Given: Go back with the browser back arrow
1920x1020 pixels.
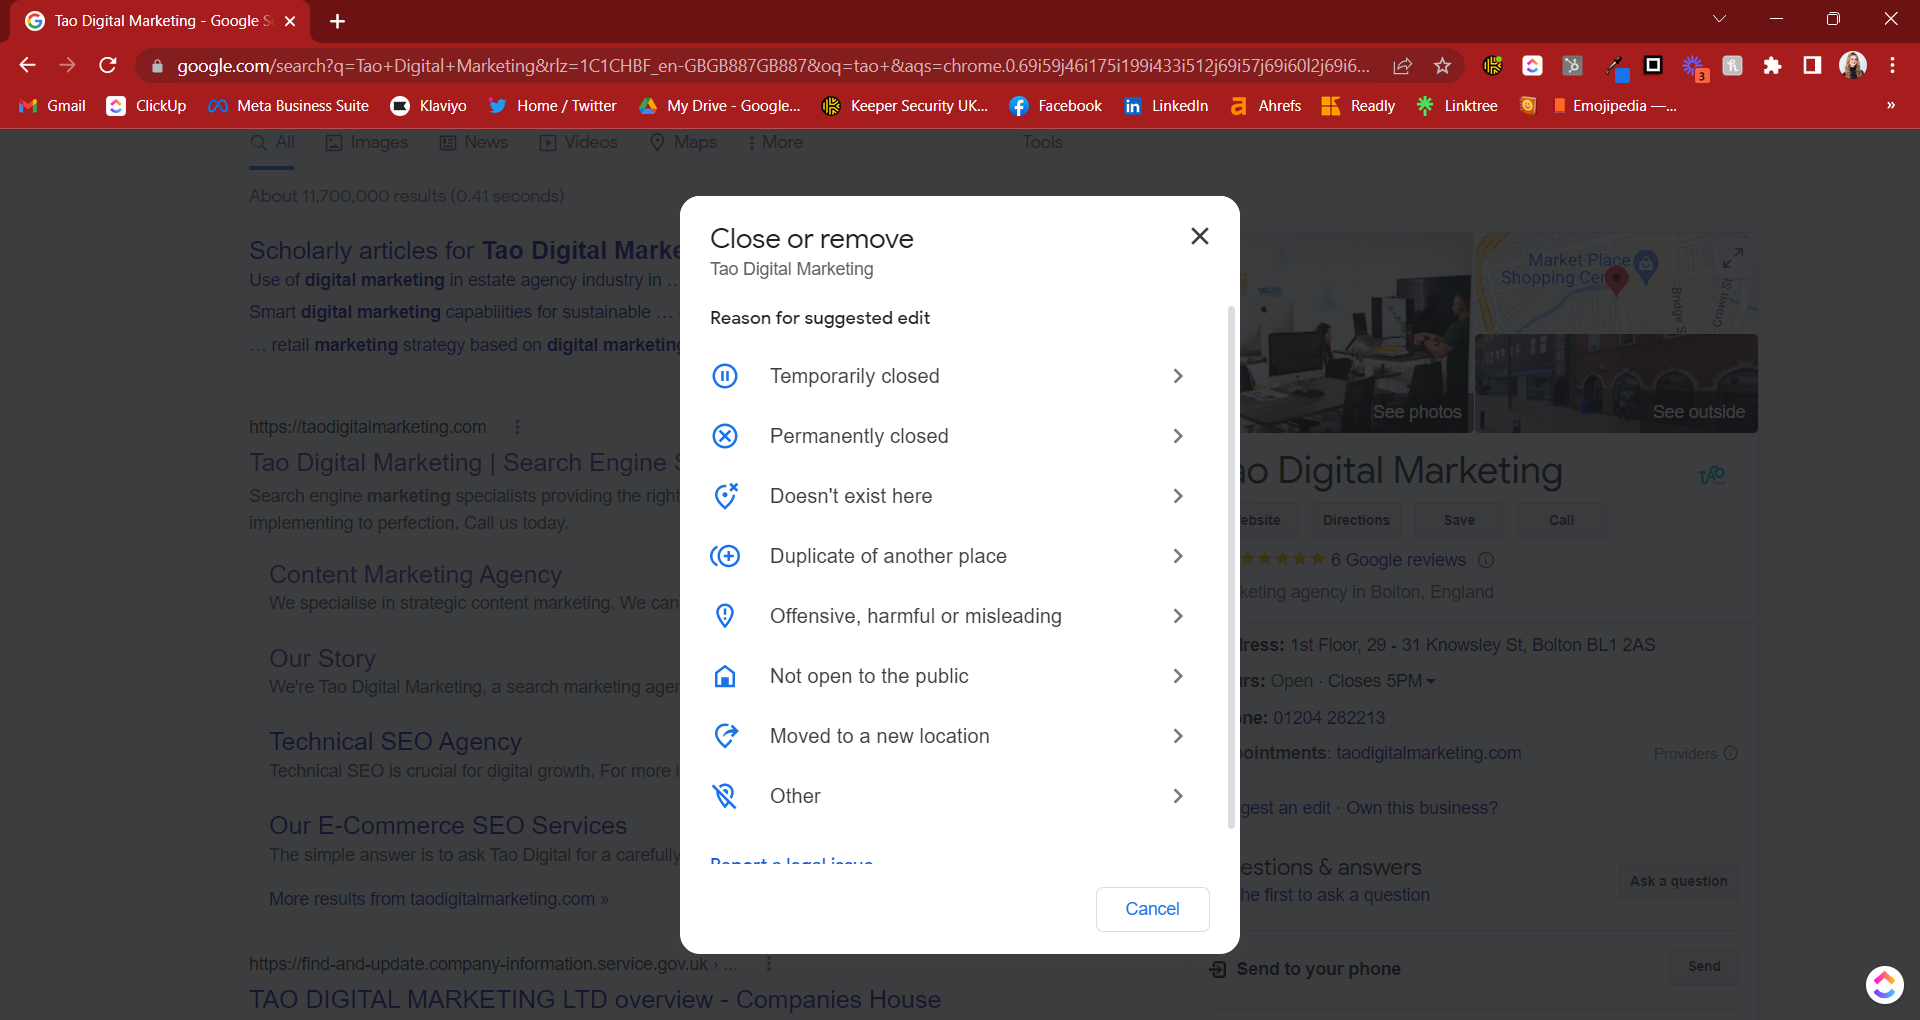Looking at the screenshot, I should click(x=27, y=65).
